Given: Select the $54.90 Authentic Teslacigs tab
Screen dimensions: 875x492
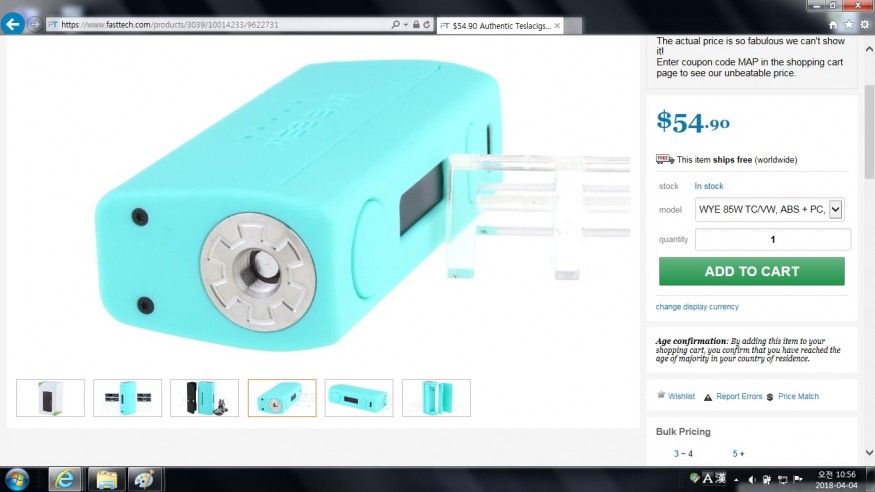Looking at the screenshot, I should (500, 26).
